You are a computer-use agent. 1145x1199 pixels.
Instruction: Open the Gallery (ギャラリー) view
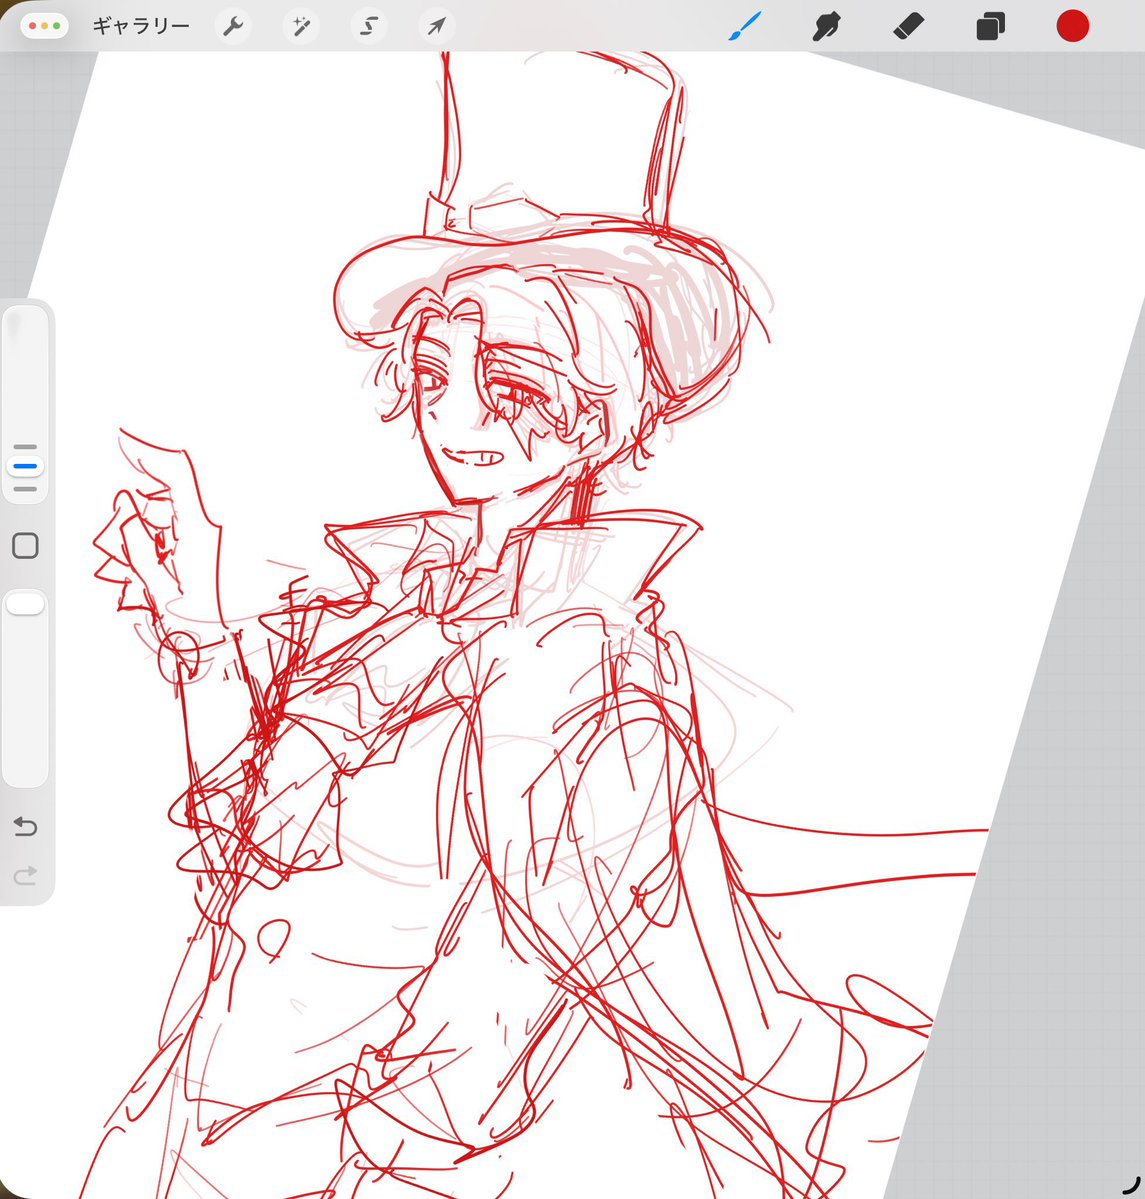pos(141,26)
